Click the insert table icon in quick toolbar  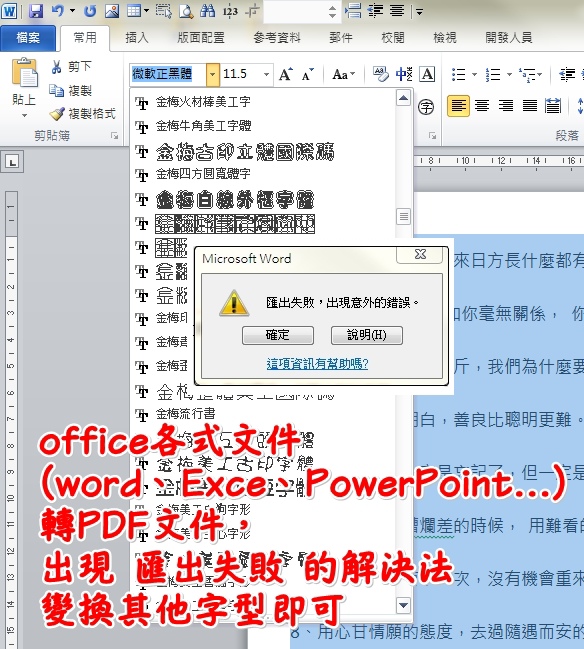134,11
